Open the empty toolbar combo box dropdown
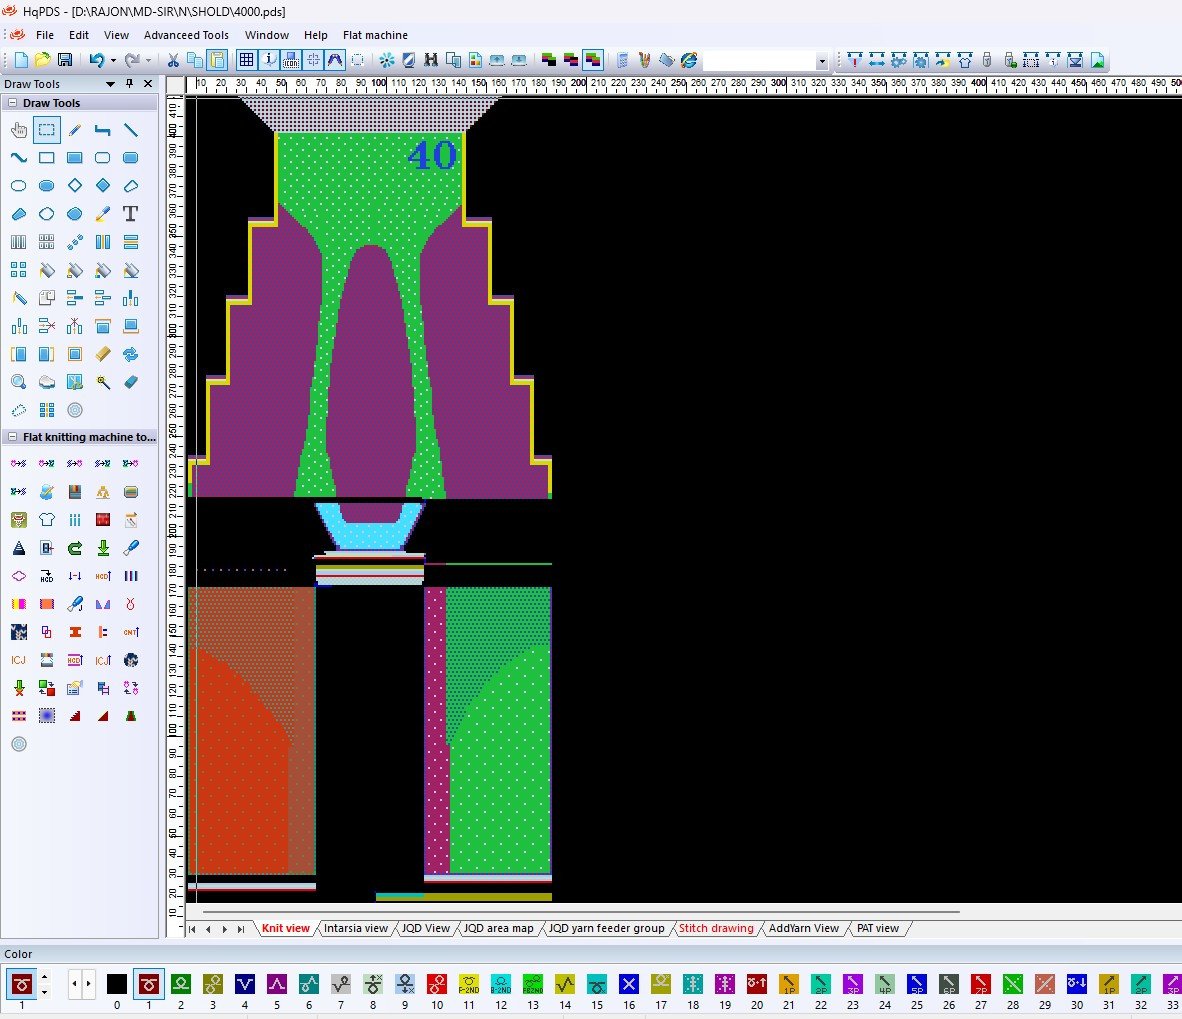This screenshot has width=1182, height=1019. tap(821, 61)
